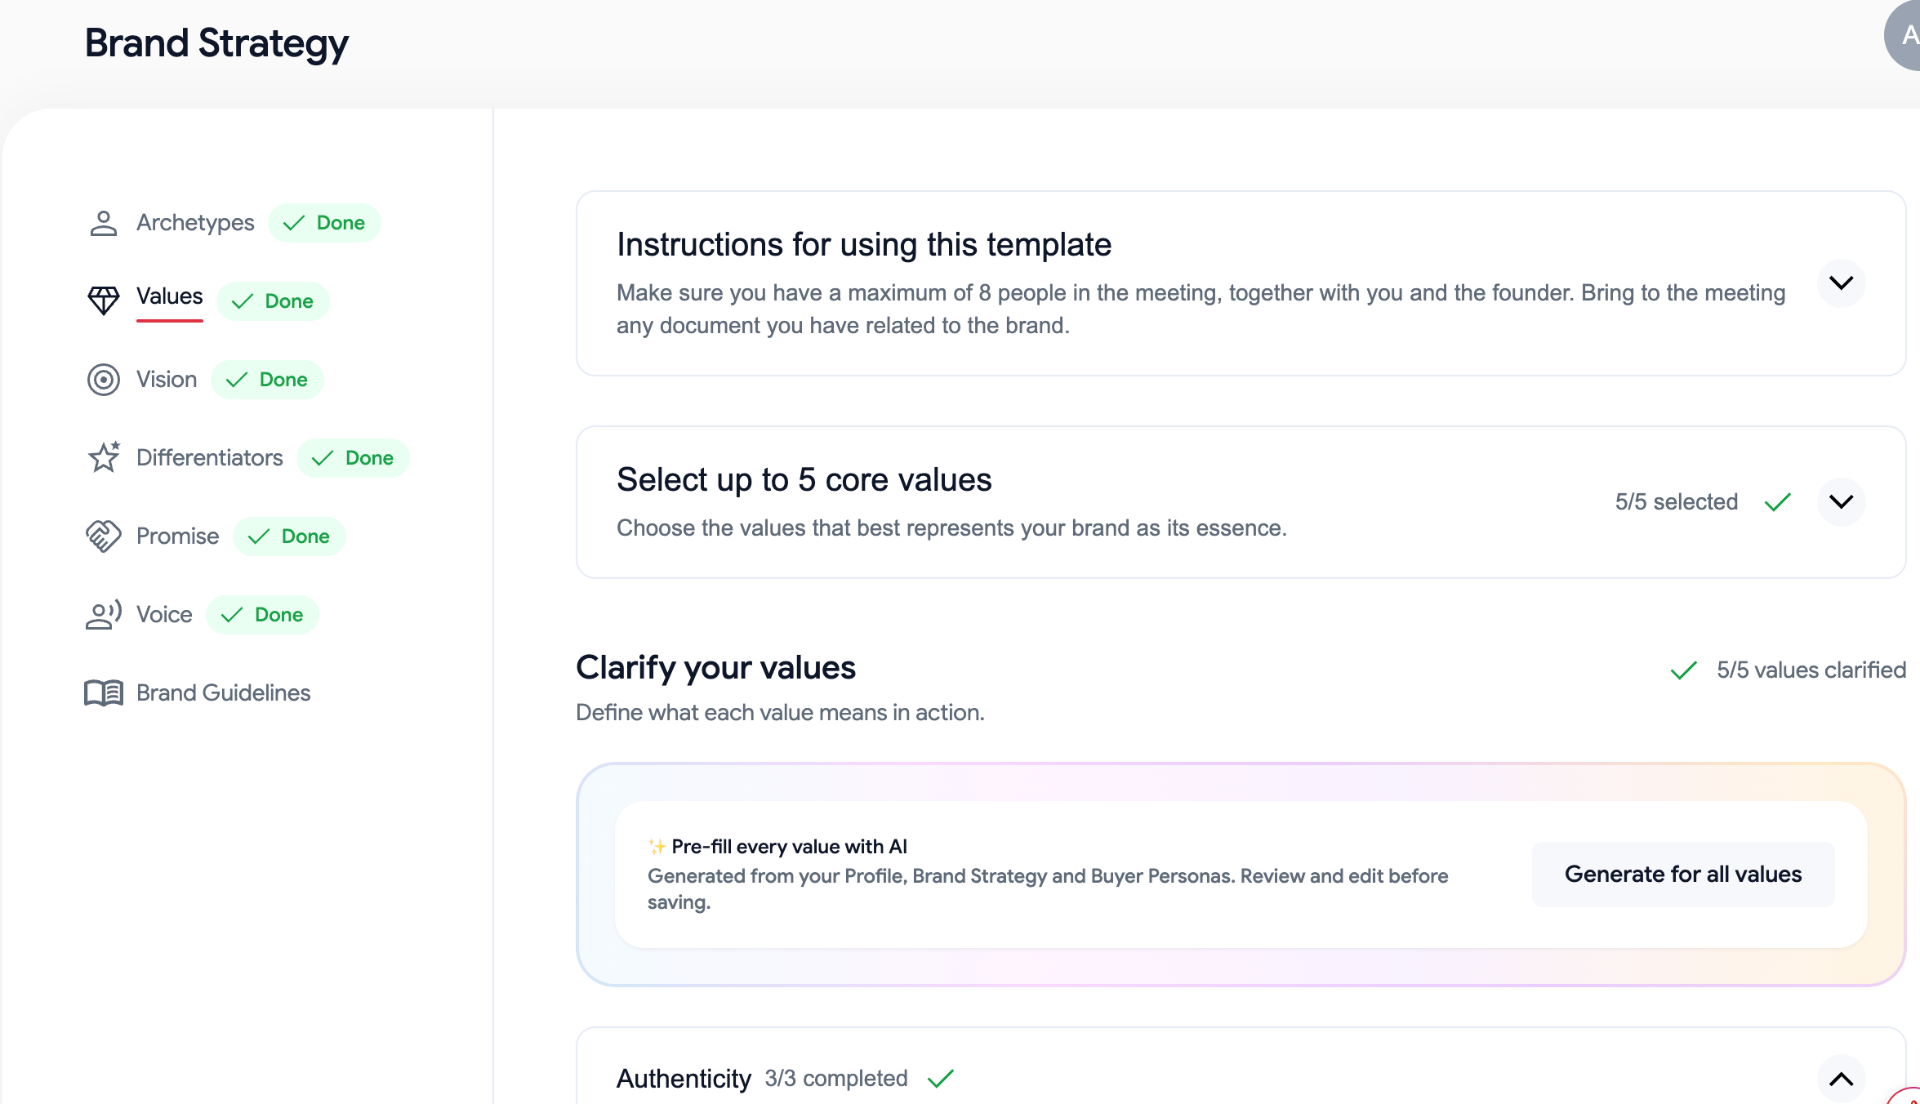This screenshot has height=1104, width=1920.
Task: Click the Done badge next to Vision
Action: (x=267, y=379)
